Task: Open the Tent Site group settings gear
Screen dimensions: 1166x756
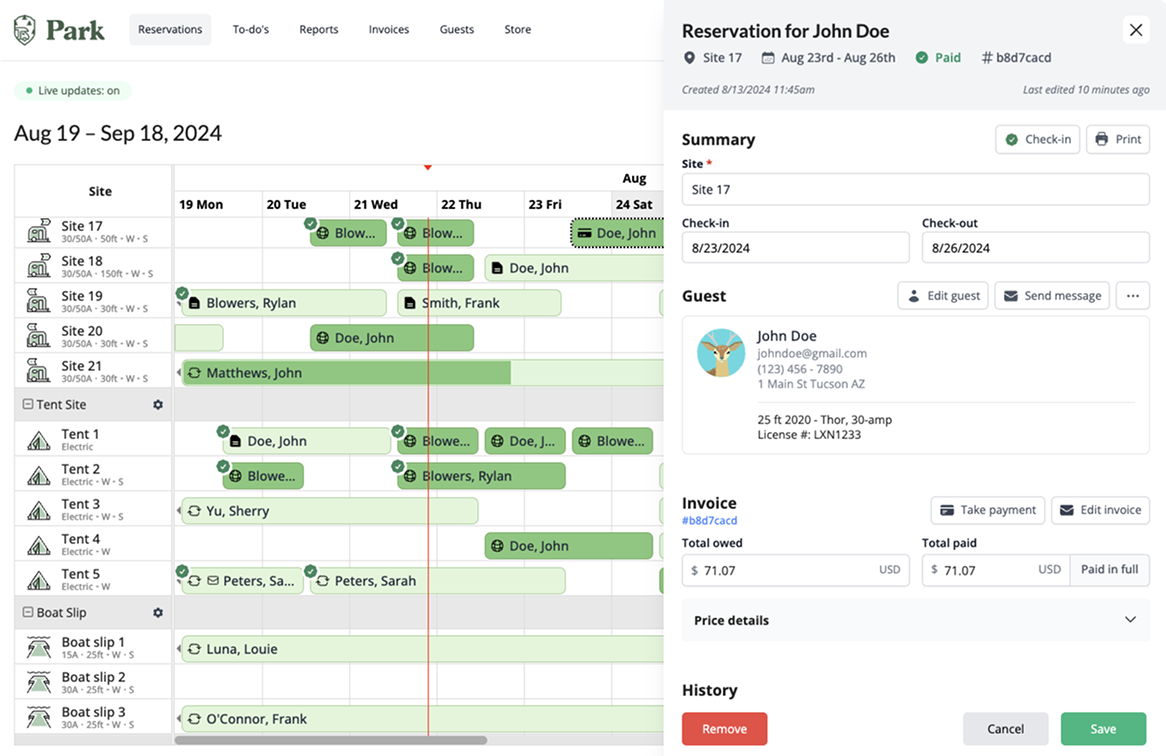Action: pyautogui.click(x=157, y=405)
